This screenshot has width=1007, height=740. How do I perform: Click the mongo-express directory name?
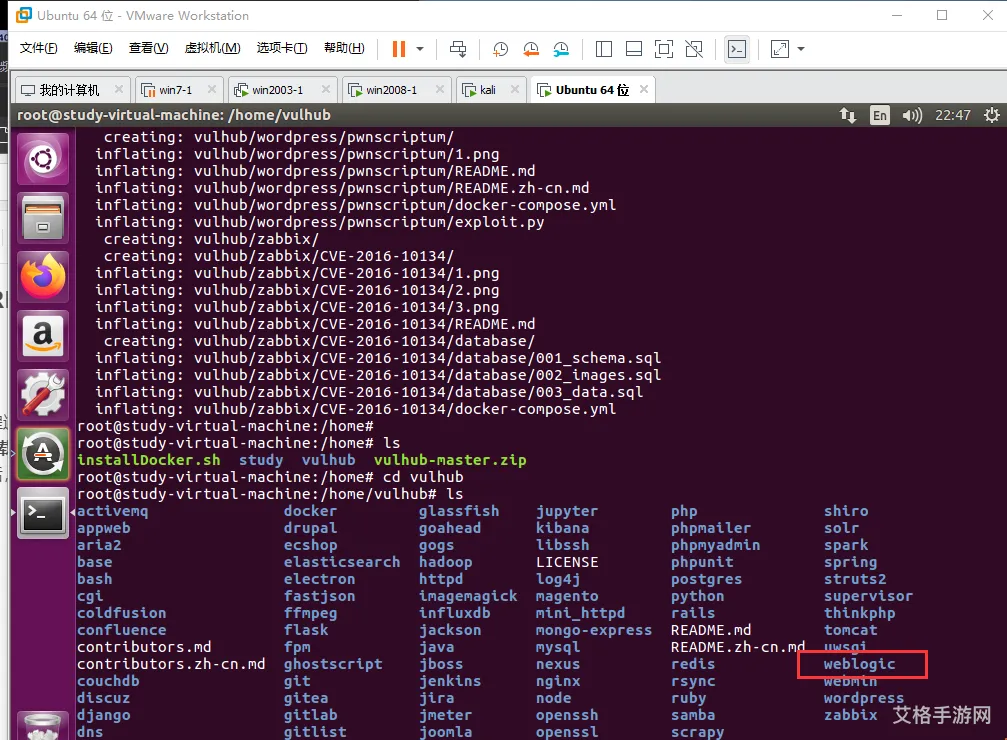[594, 630]
